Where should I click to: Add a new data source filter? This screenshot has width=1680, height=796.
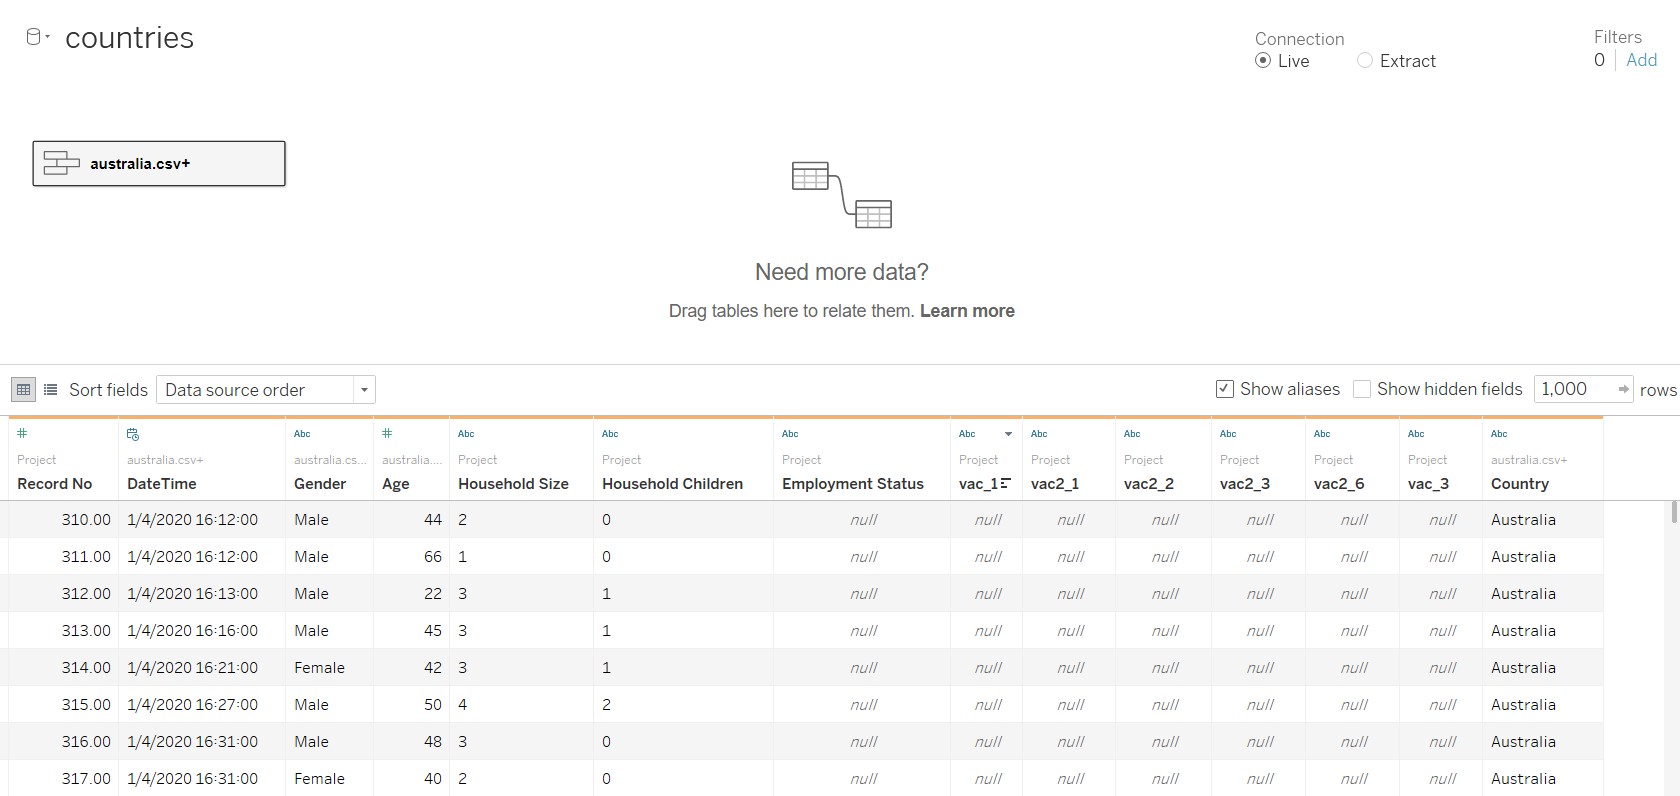[1641, 60]
